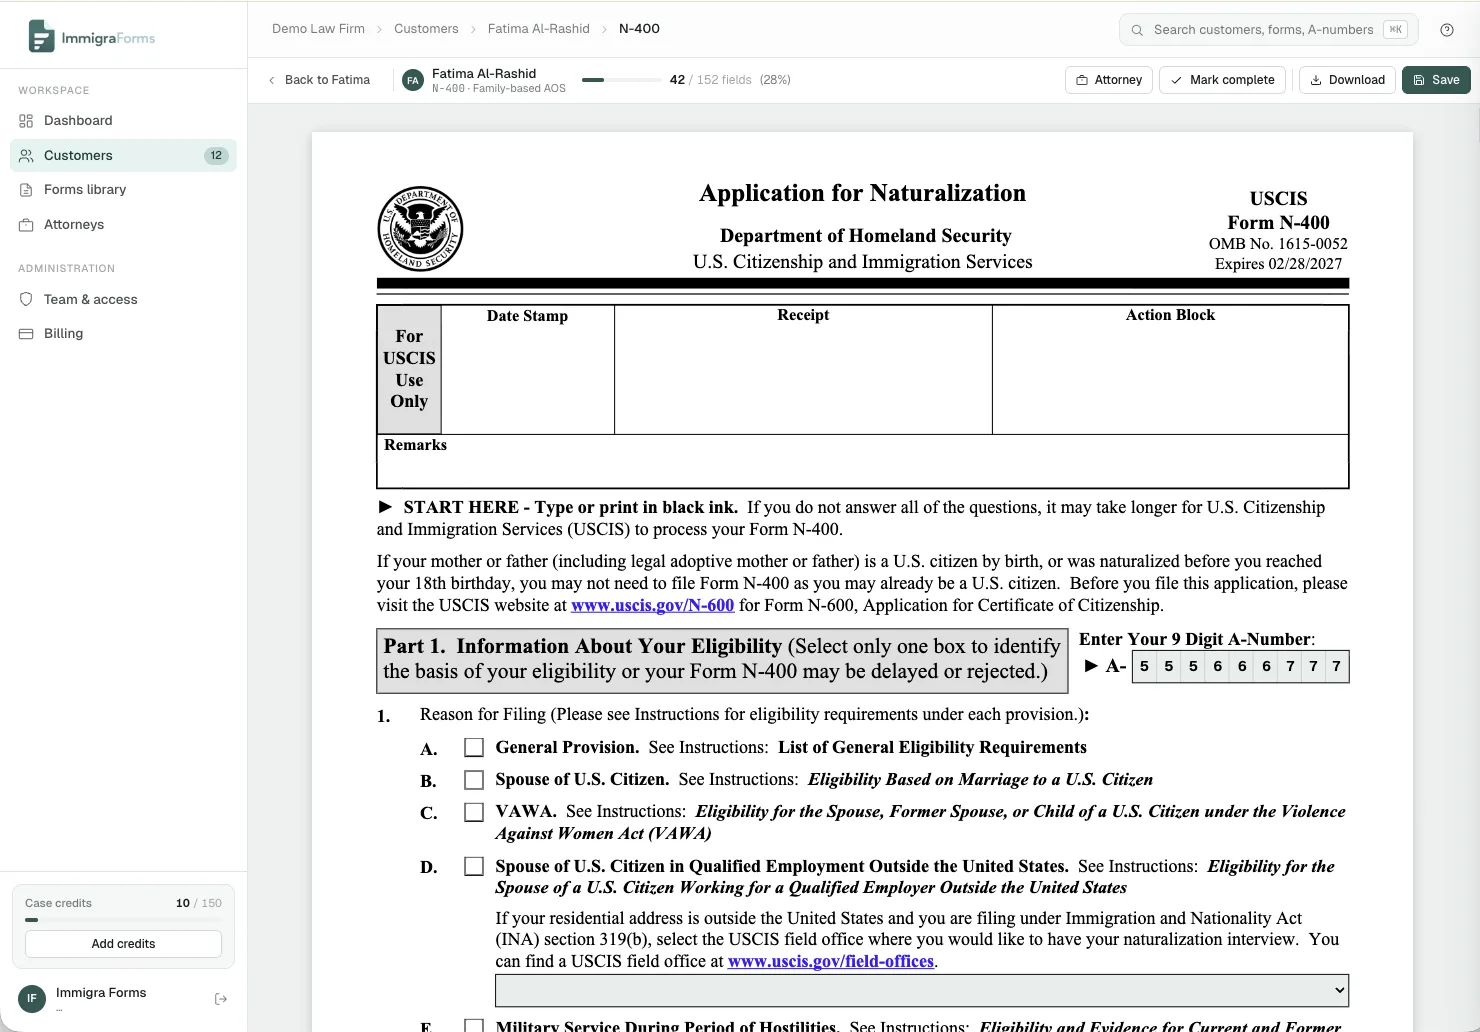This screenshot has width=1480, height=1032.
Task: Download the N-400 form
Action: pyautogui.click(x=1347, y=80)
